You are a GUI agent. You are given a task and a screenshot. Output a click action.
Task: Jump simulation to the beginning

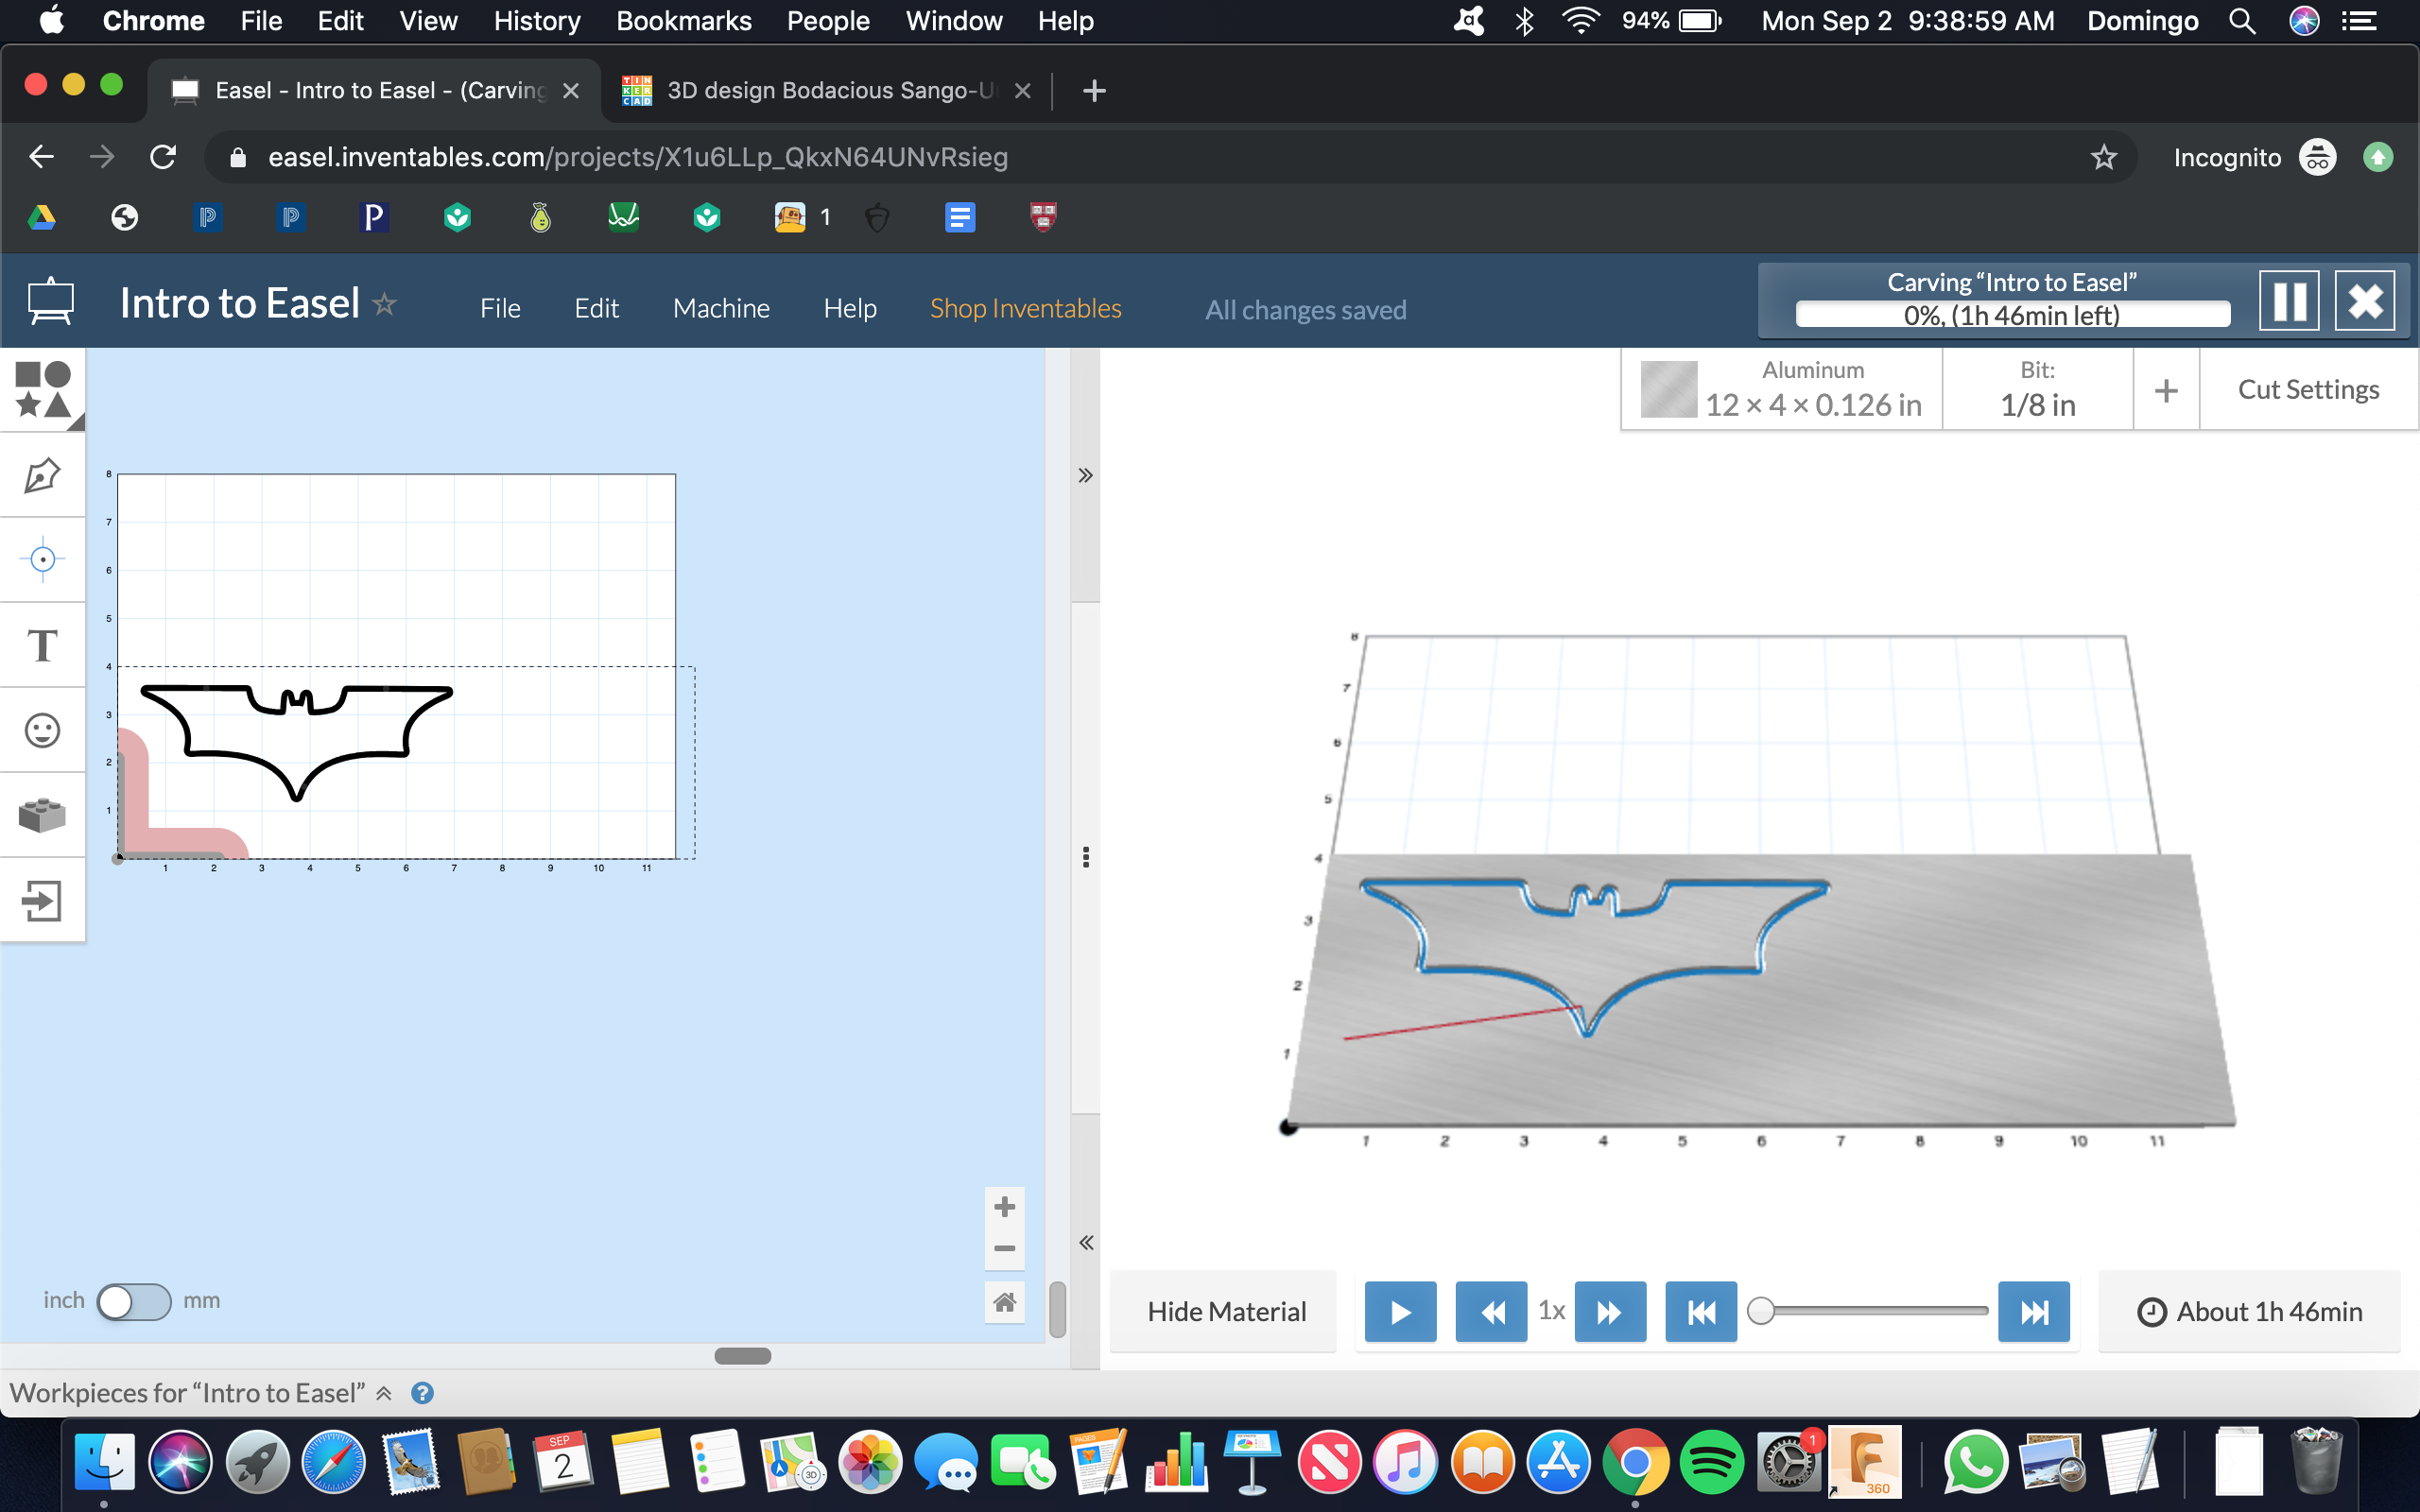coord(1701,1311)
